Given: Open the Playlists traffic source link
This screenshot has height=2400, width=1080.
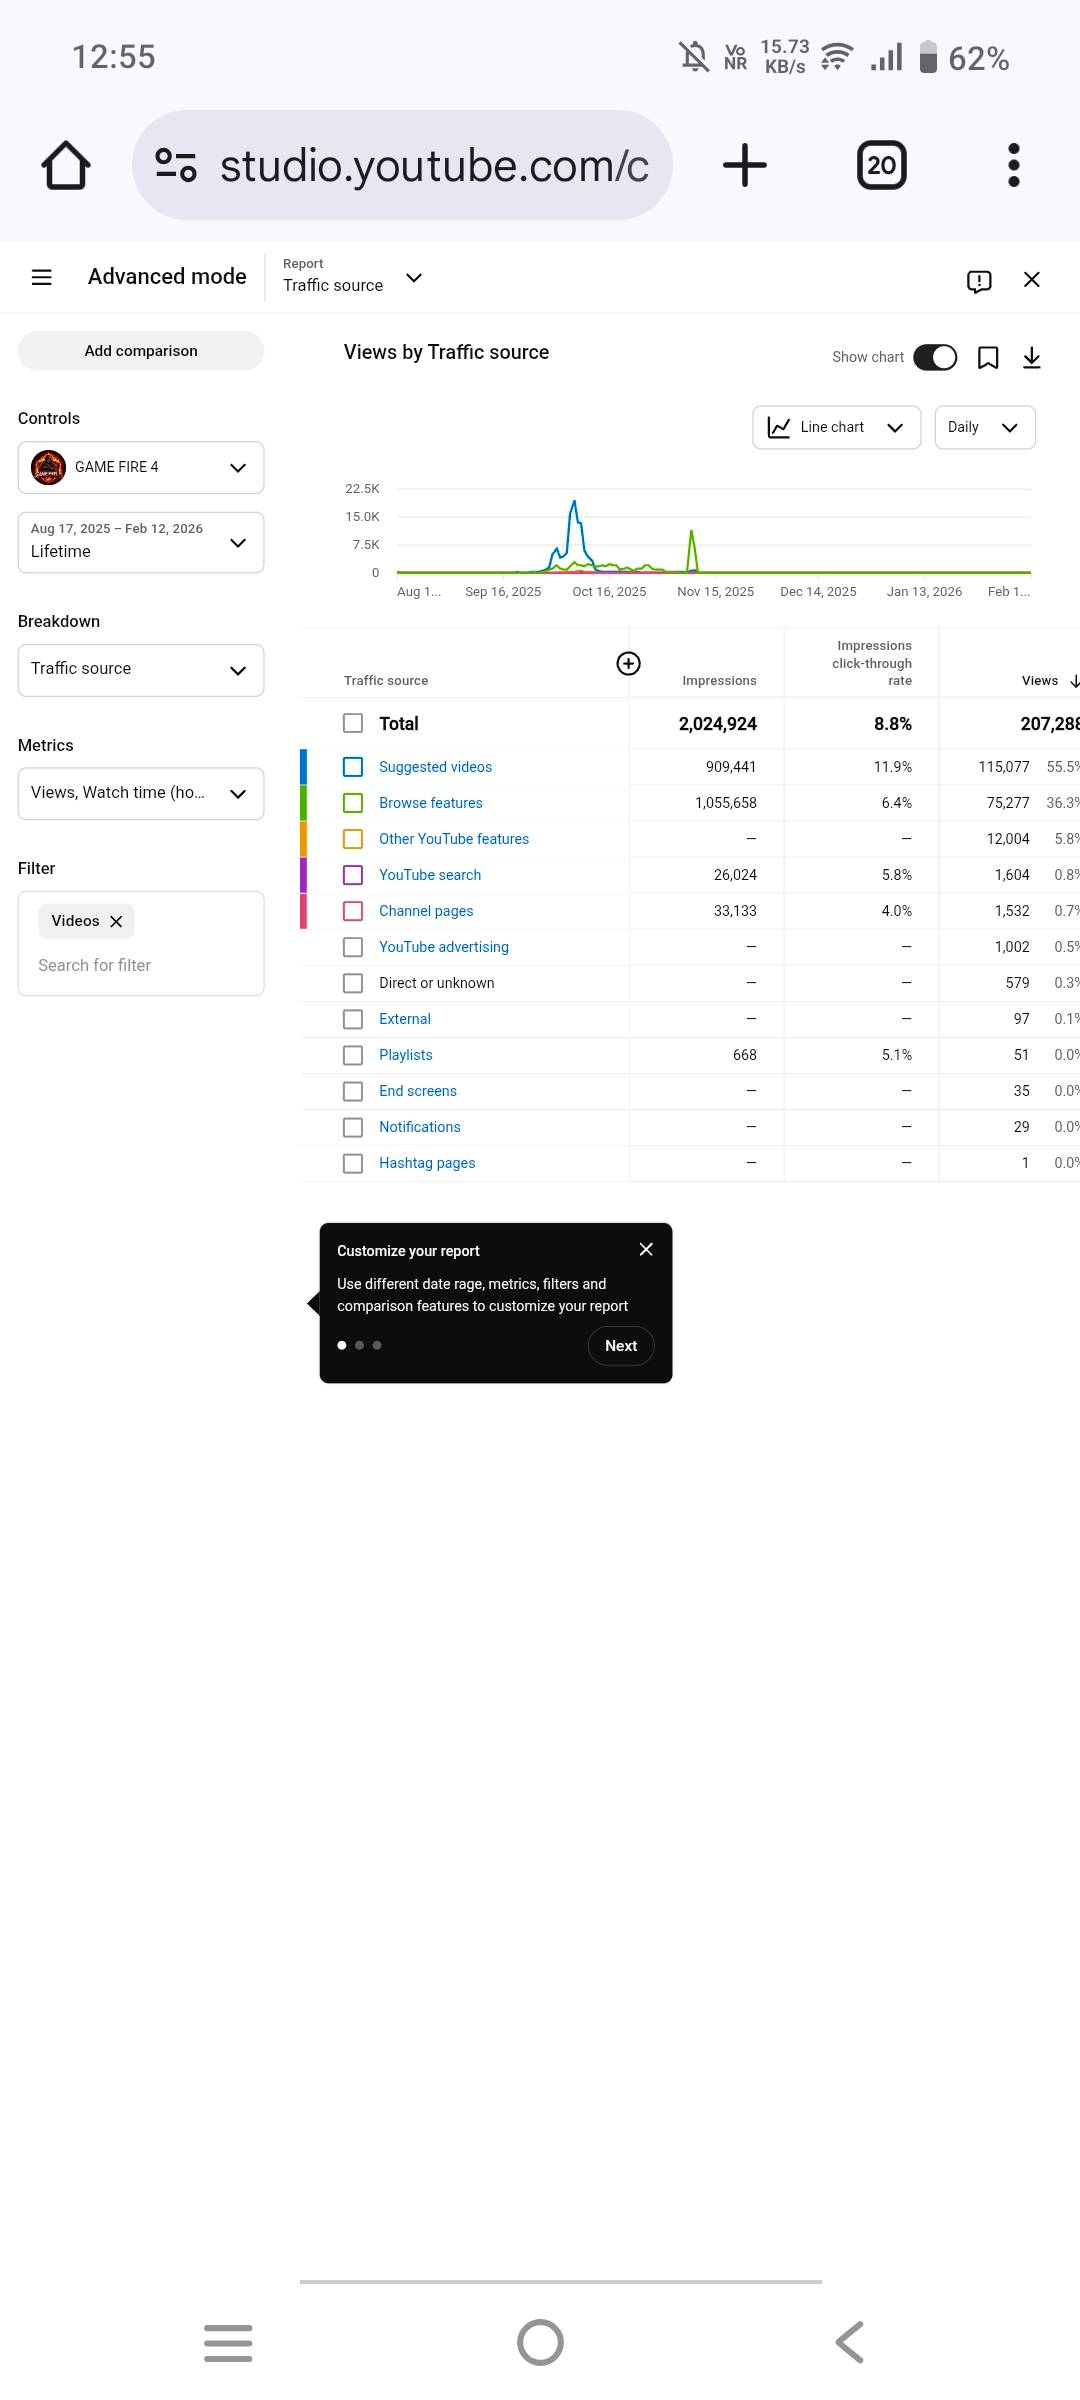Looking at the screenshot, I should (x=406, y=1055).
